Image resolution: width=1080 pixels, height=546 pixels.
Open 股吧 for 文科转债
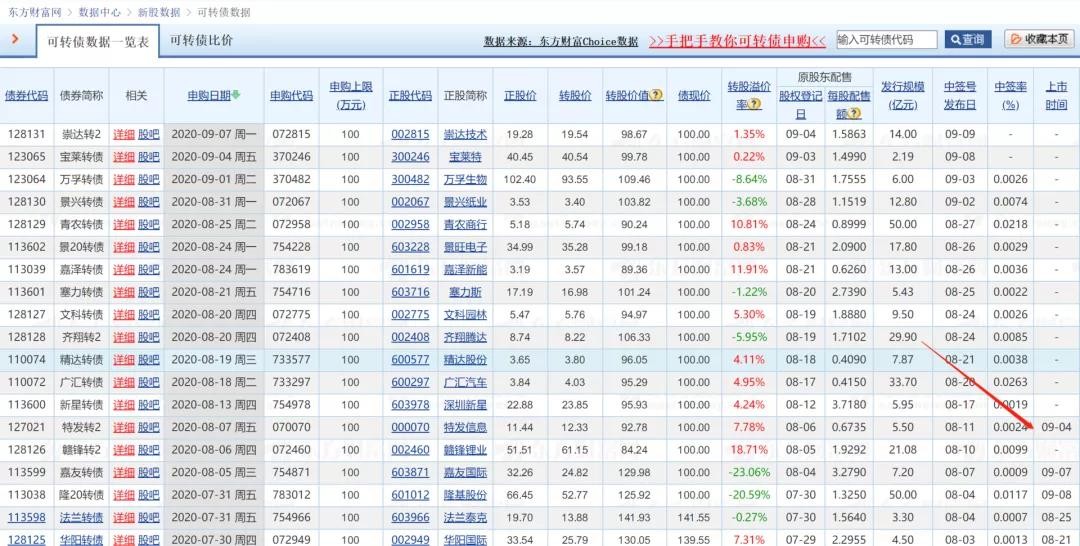coord(149,315)
